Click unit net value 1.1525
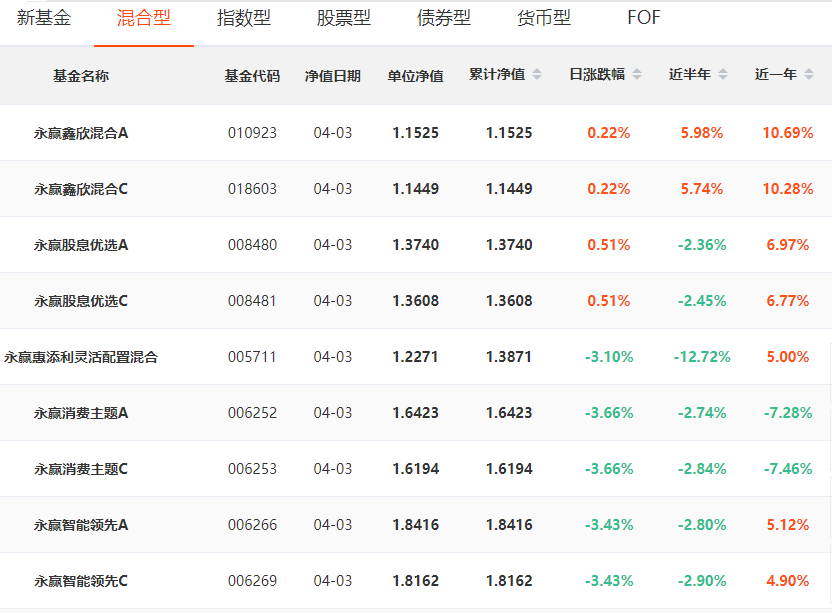Screen dimensions: 832x613 click(x=415, y=133)
